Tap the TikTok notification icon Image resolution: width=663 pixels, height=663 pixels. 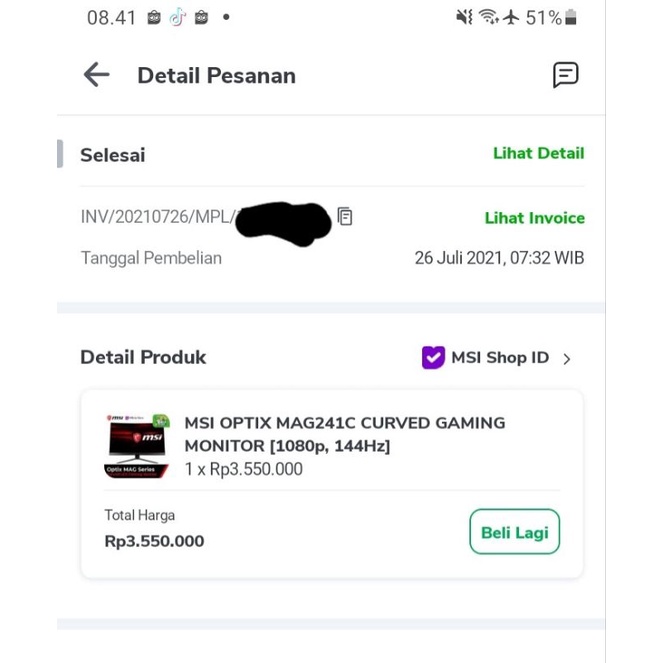pyautogui.click(x=177, y=17)
